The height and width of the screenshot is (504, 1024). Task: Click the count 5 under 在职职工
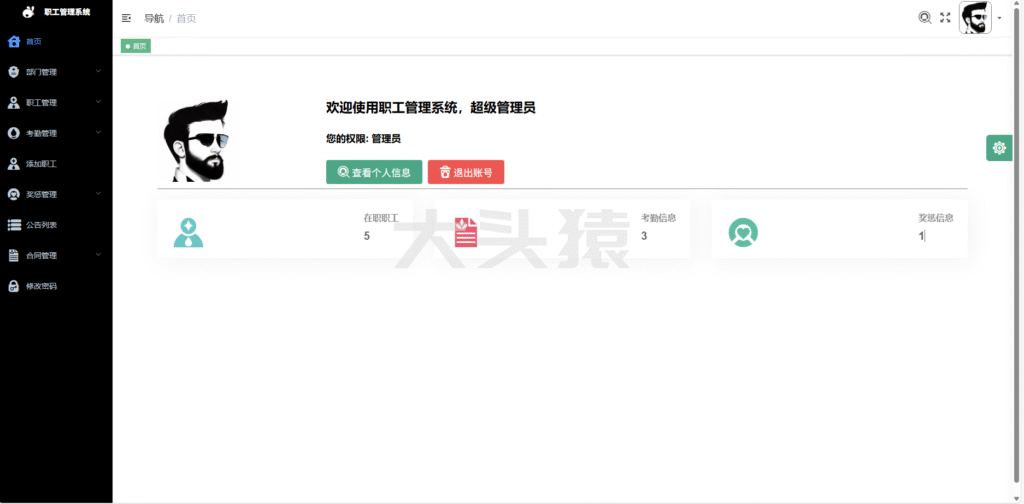click(x=367, y=236)
